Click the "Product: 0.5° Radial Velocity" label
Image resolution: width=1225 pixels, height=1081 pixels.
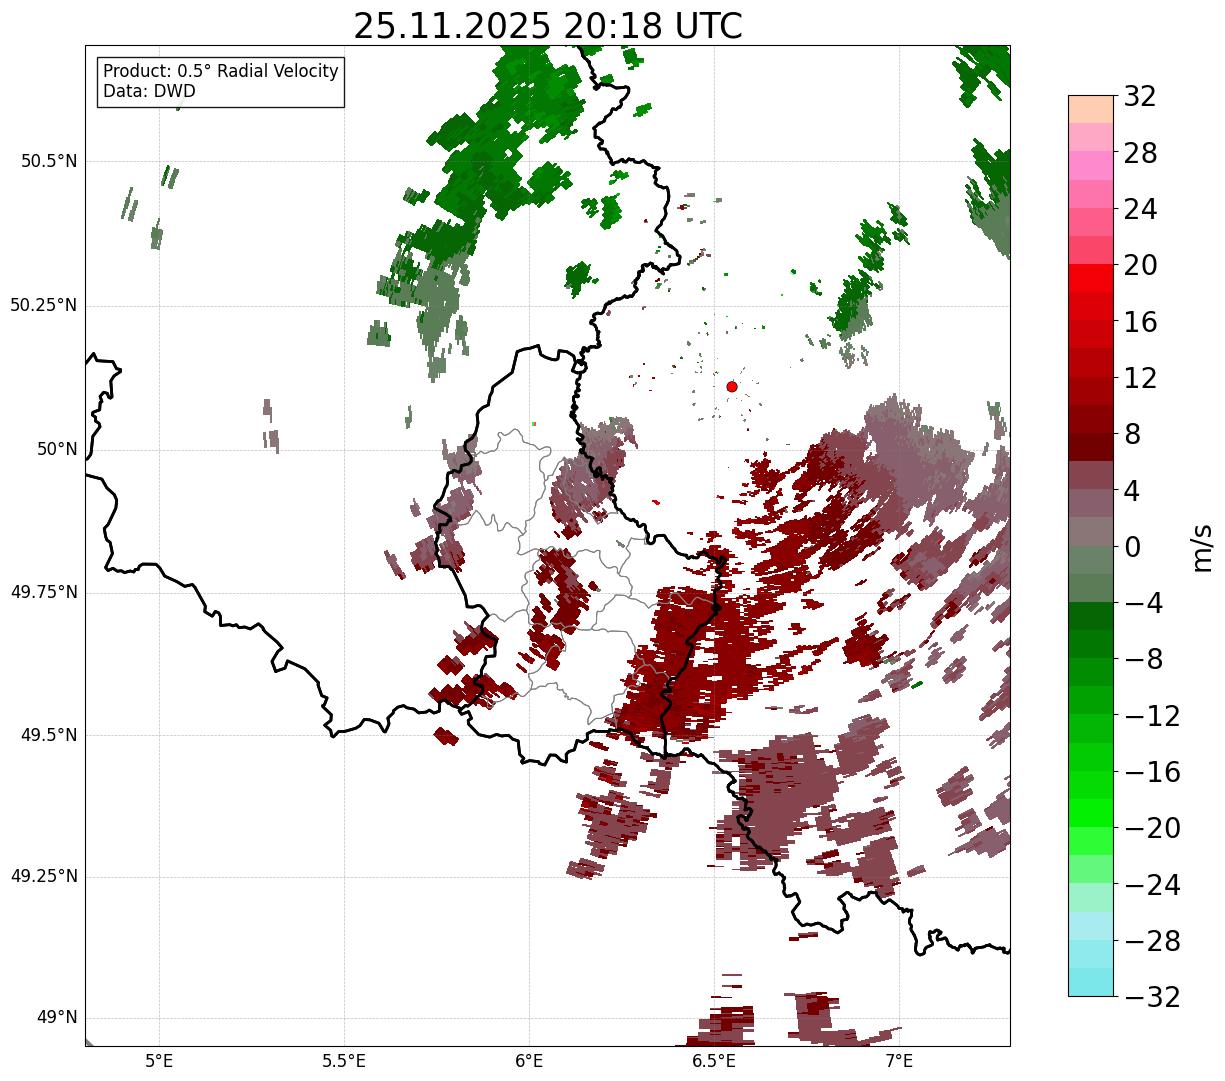coord(221,72)
